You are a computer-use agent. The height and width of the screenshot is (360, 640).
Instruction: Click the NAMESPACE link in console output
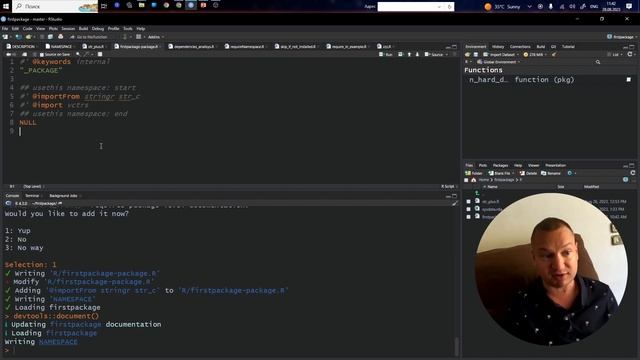58,342
